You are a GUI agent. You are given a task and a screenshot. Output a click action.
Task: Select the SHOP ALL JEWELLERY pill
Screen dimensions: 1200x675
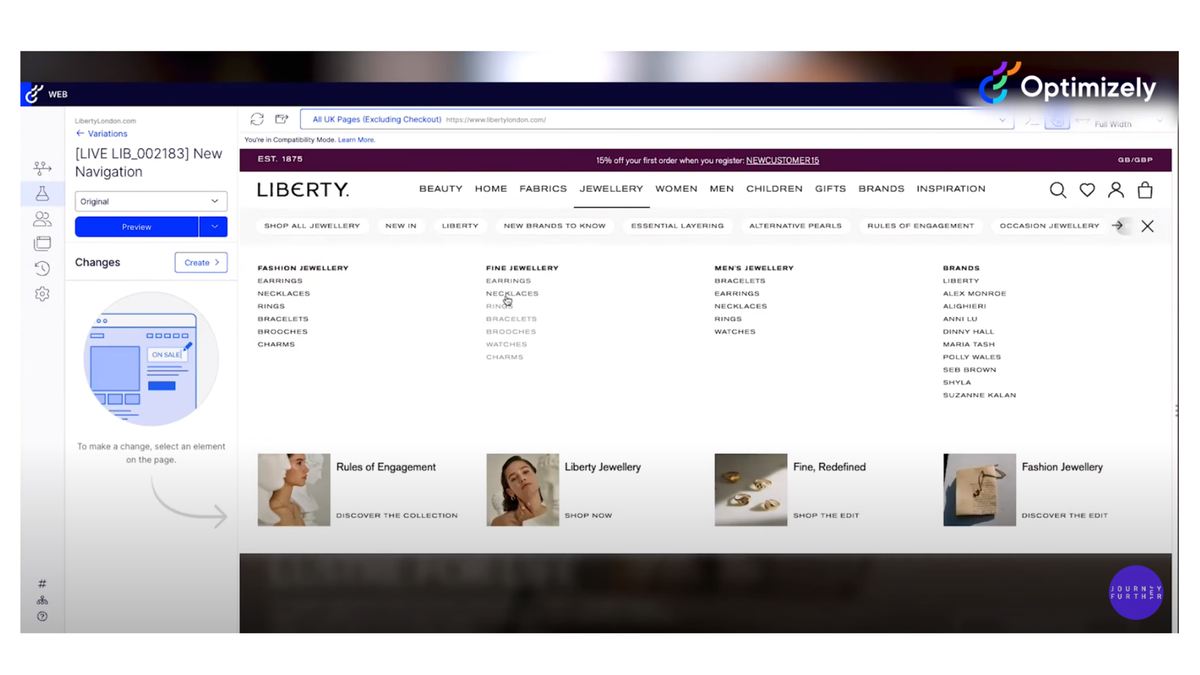(x=312, y=226)
